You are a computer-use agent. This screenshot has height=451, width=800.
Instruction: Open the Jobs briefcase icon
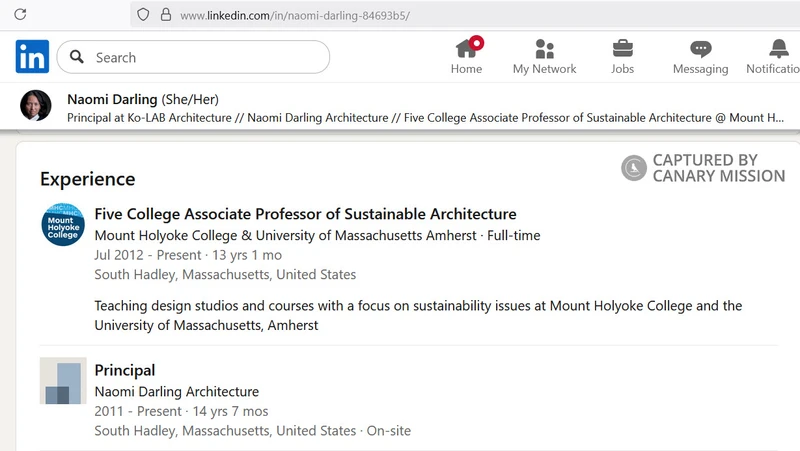point(622,48)
